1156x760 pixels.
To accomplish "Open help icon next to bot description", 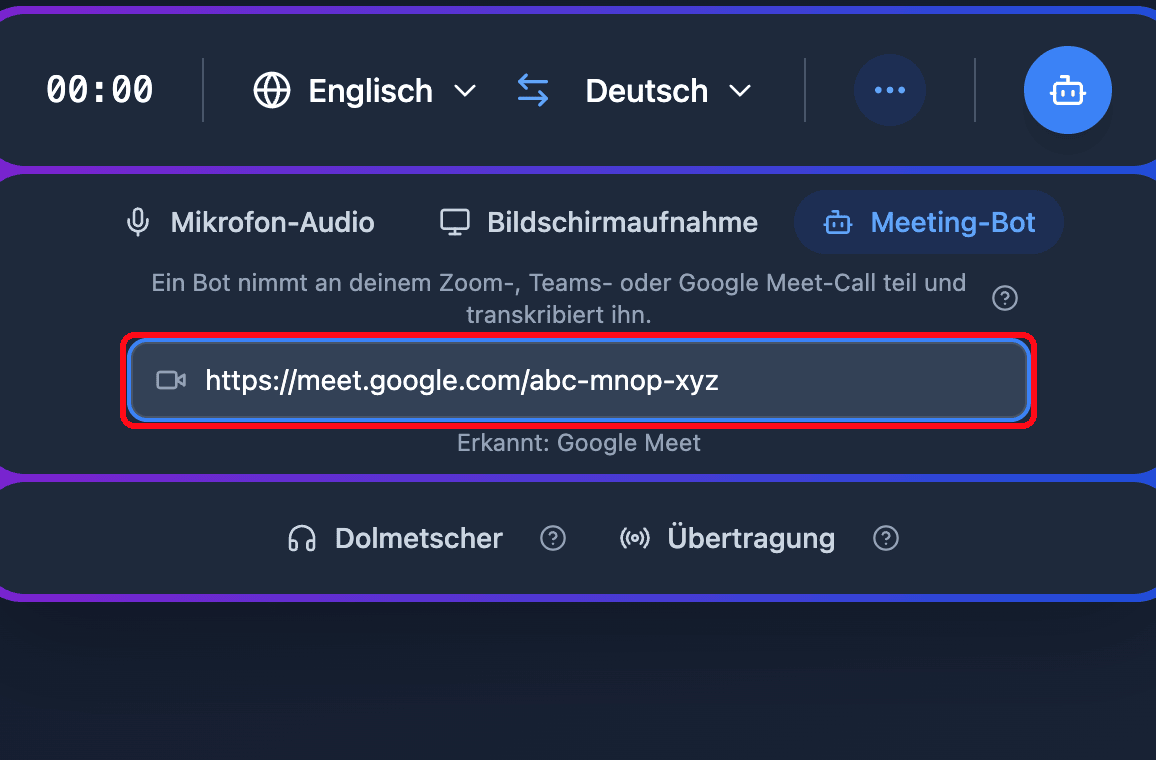I will (x=1005, y=298).
